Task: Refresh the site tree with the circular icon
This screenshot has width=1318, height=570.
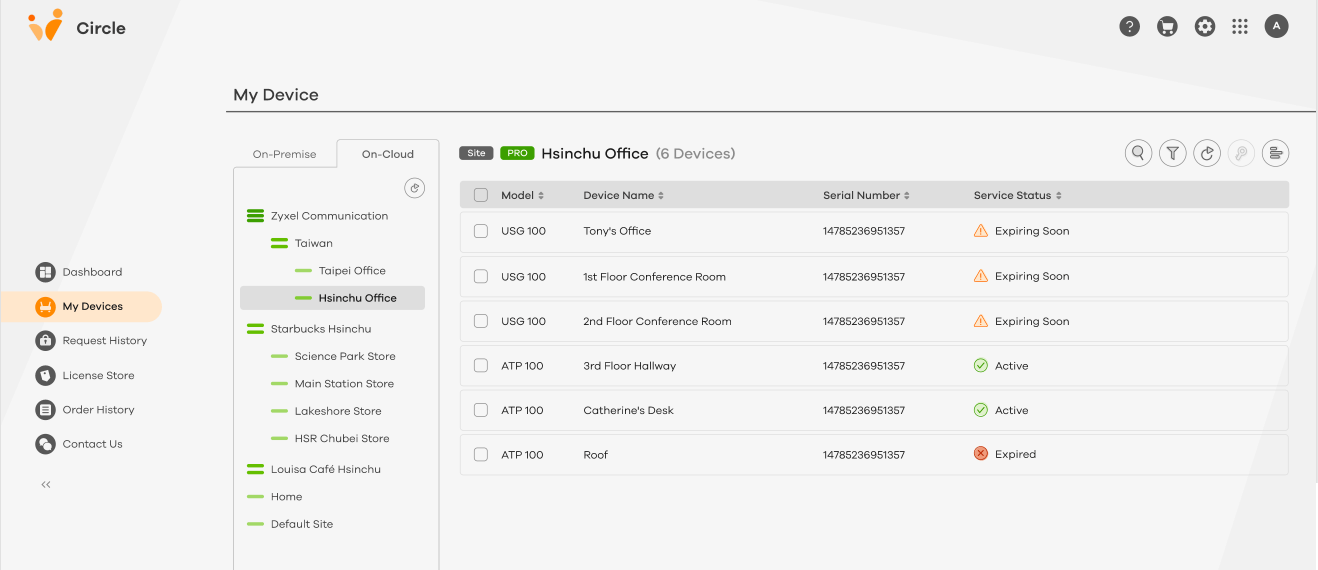Action: click(x=415, y=188)
